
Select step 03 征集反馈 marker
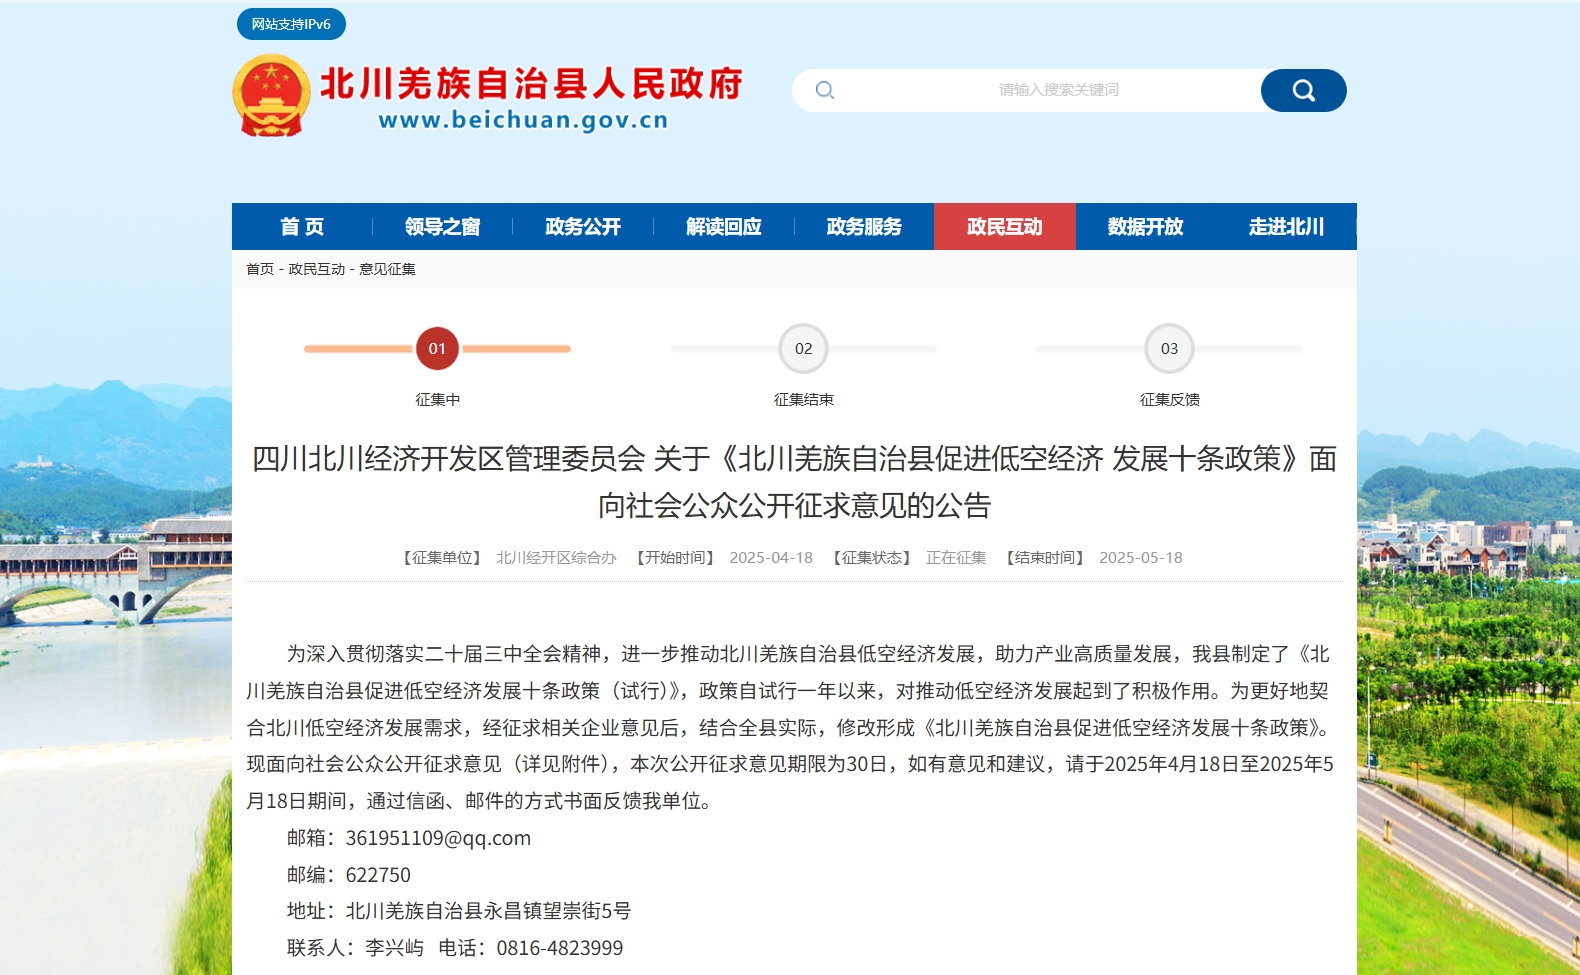coord(1169,349)
